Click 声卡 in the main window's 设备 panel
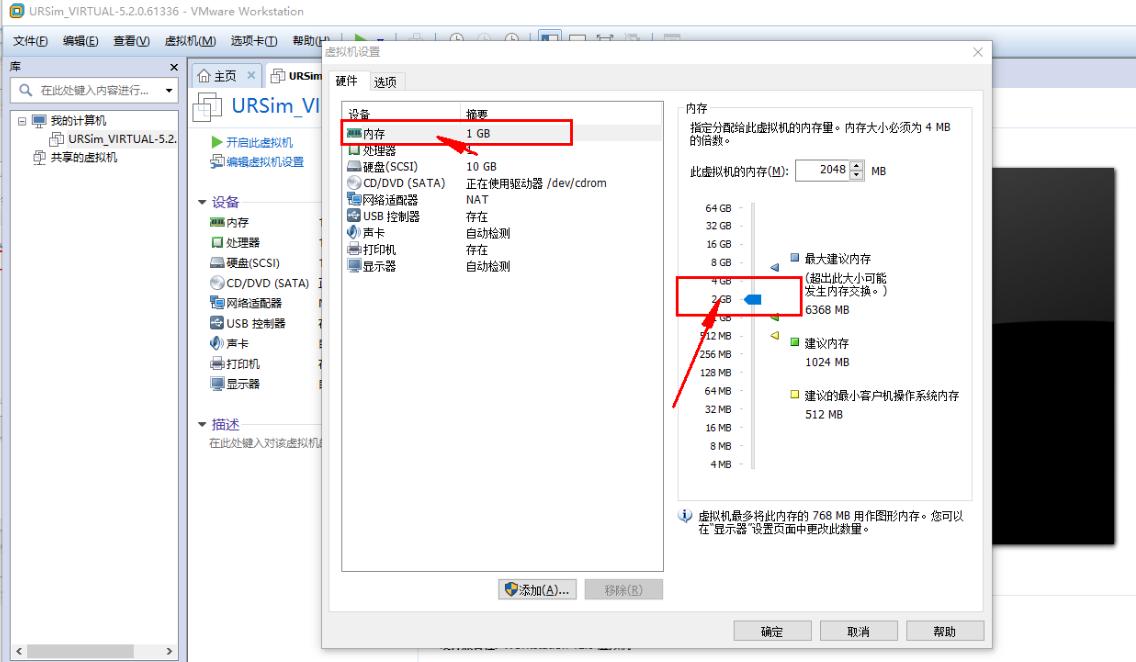The height and width of the screenshot is (662, 1136). point(229,343)
